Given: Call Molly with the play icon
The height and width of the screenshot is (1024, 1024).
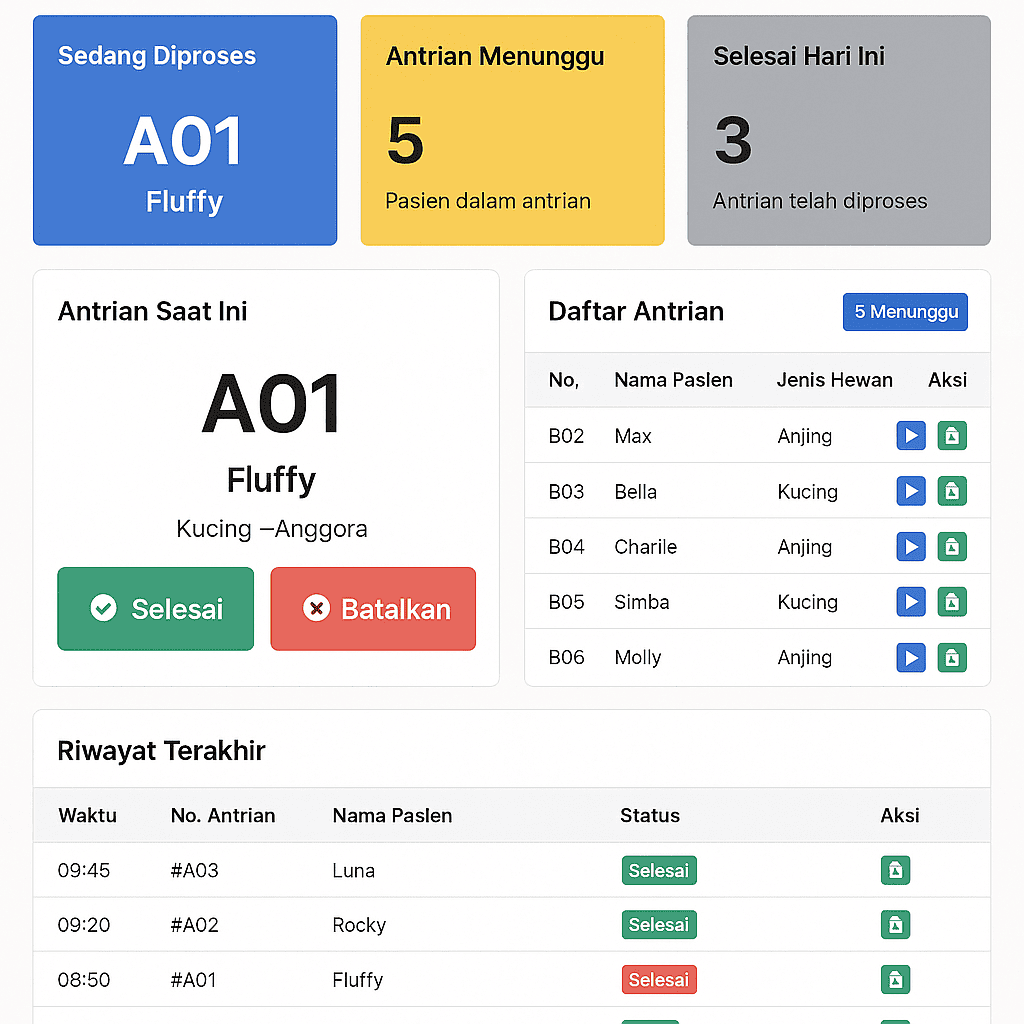Looking at the screenshot, I should click(910, 657).
